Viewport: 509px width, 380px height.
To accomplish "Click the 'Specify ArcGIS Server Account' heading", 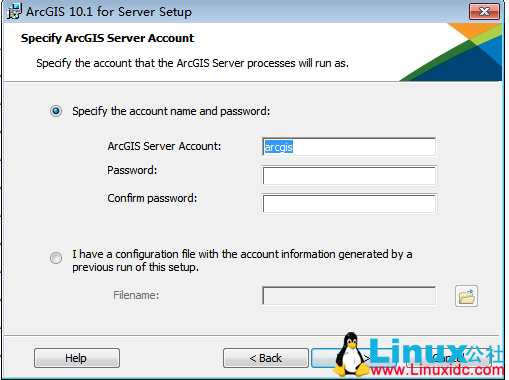I will [x=107, y=38].
